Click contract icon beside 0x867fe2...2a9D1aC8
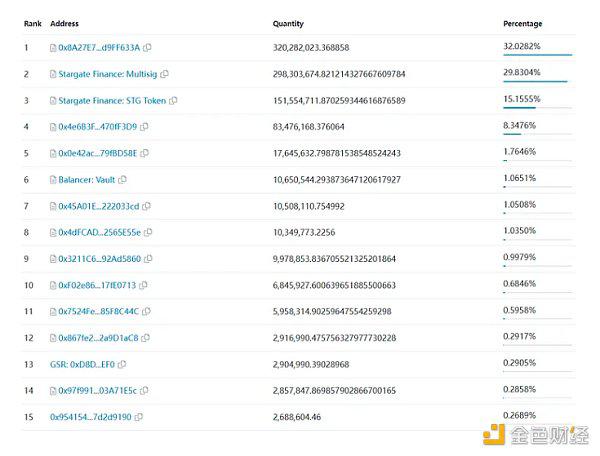This screenshot has width=600, height=456. point(53,338)
